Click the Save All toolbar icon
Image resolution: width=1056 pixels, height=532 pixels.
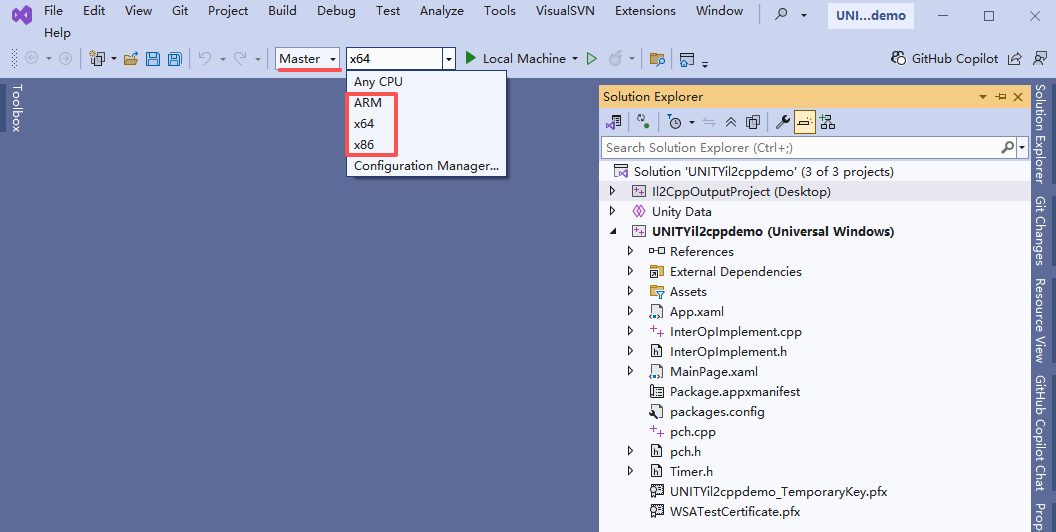[174, 59]
